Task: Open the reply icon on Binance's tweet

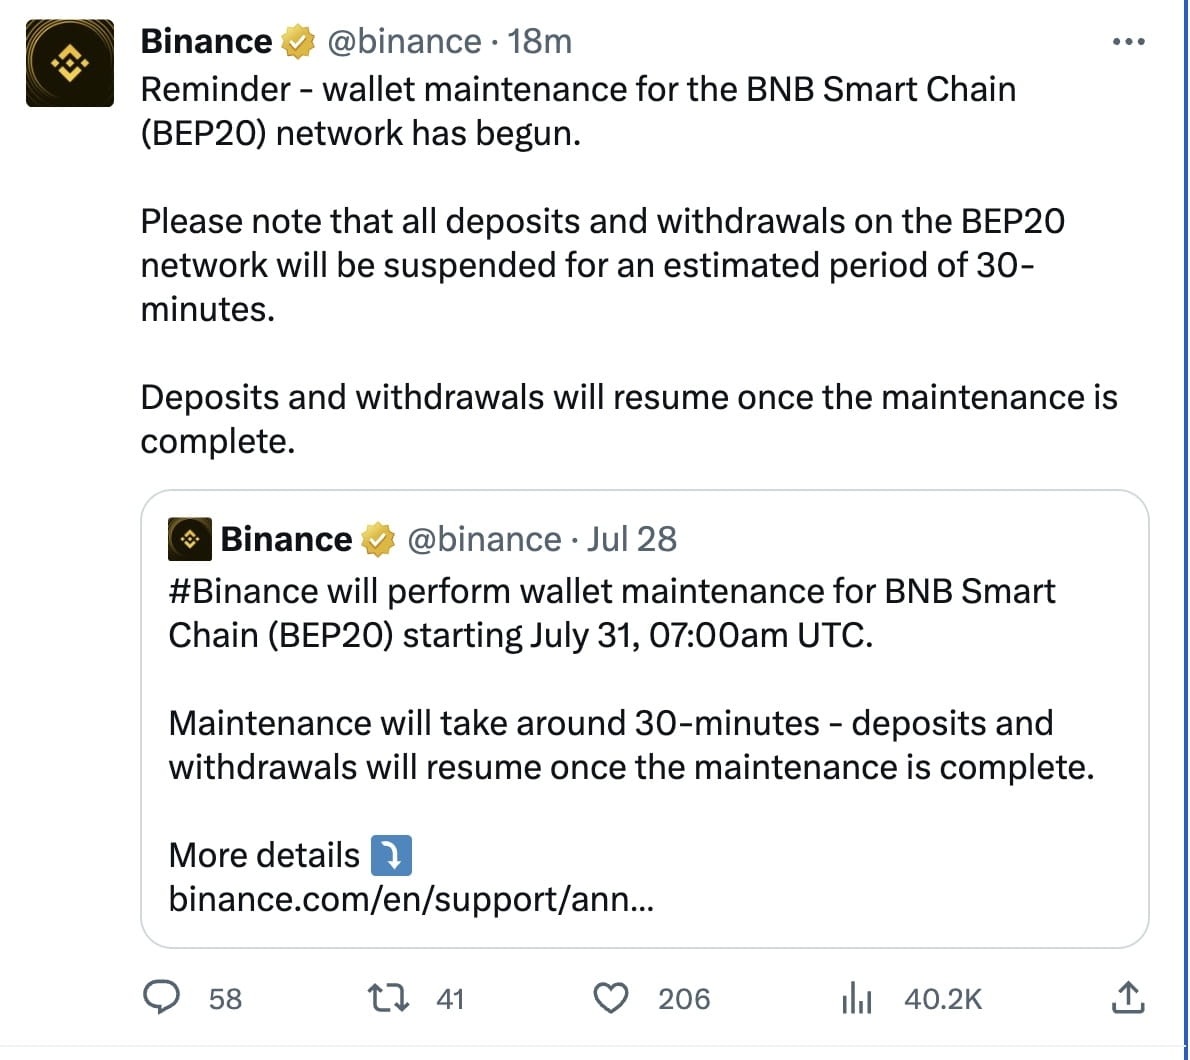Action: [163, 997]
